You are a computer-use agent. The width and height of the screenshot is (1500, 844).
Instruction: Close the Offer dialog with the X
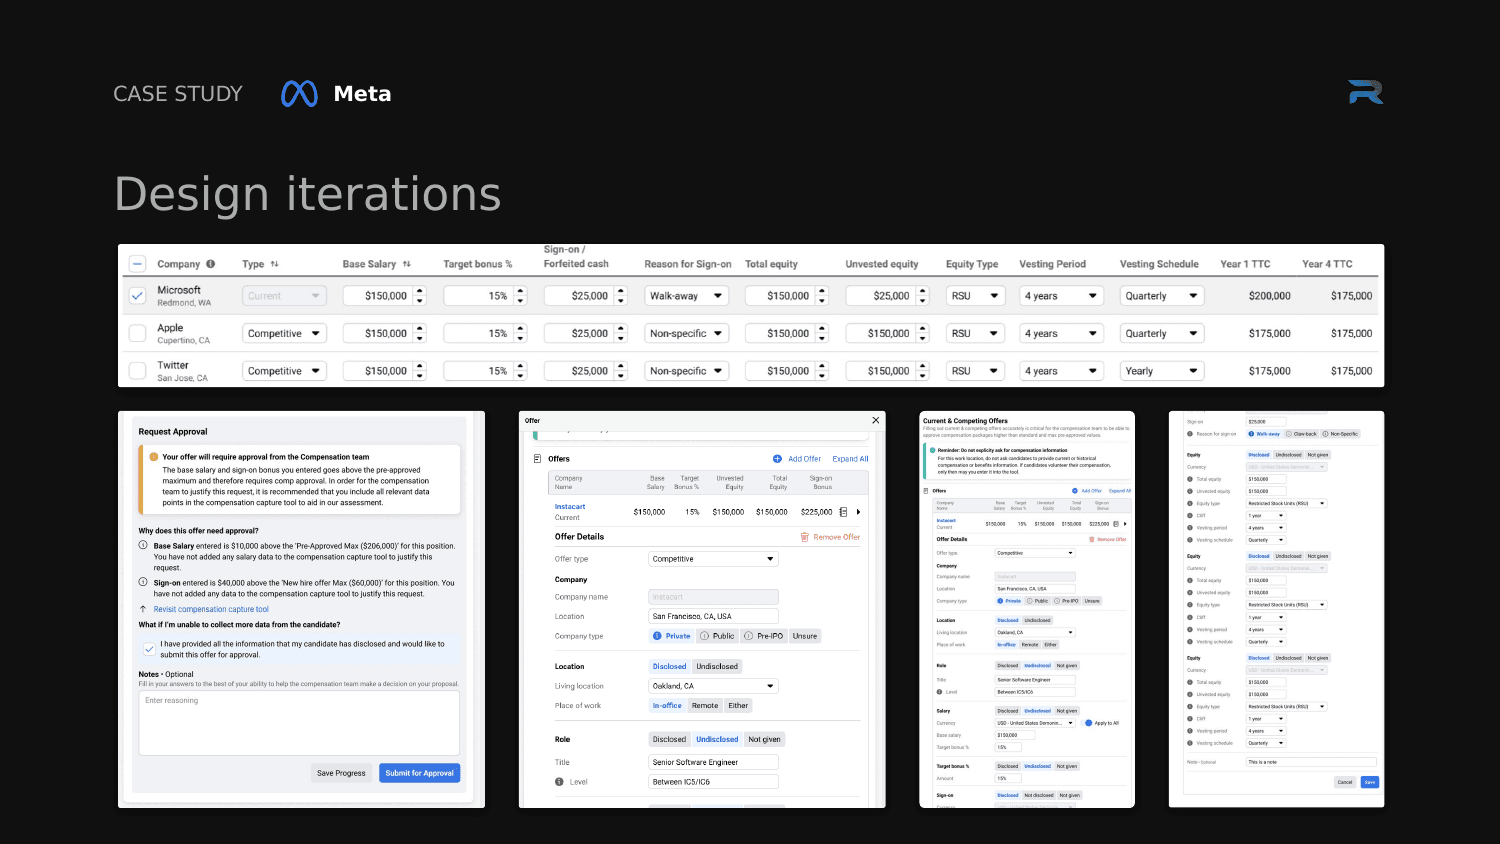876,420
